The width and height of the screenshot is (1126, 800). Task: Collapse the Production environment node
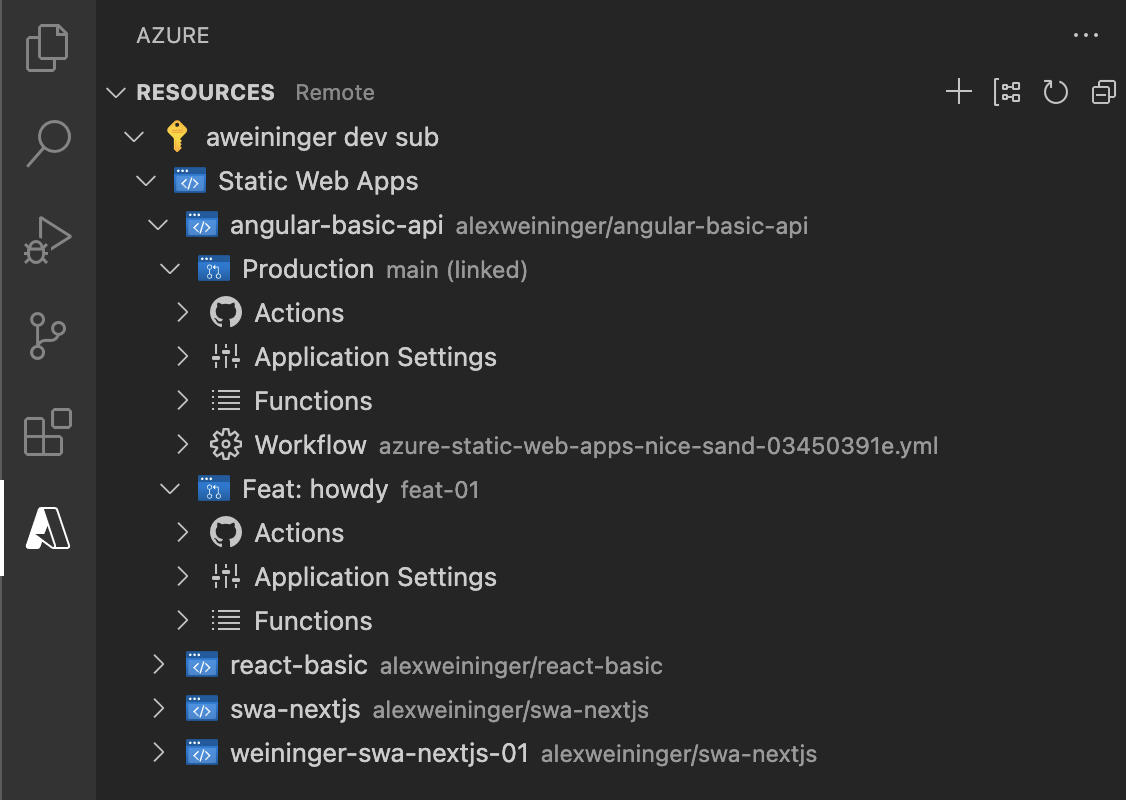[170, 269]
